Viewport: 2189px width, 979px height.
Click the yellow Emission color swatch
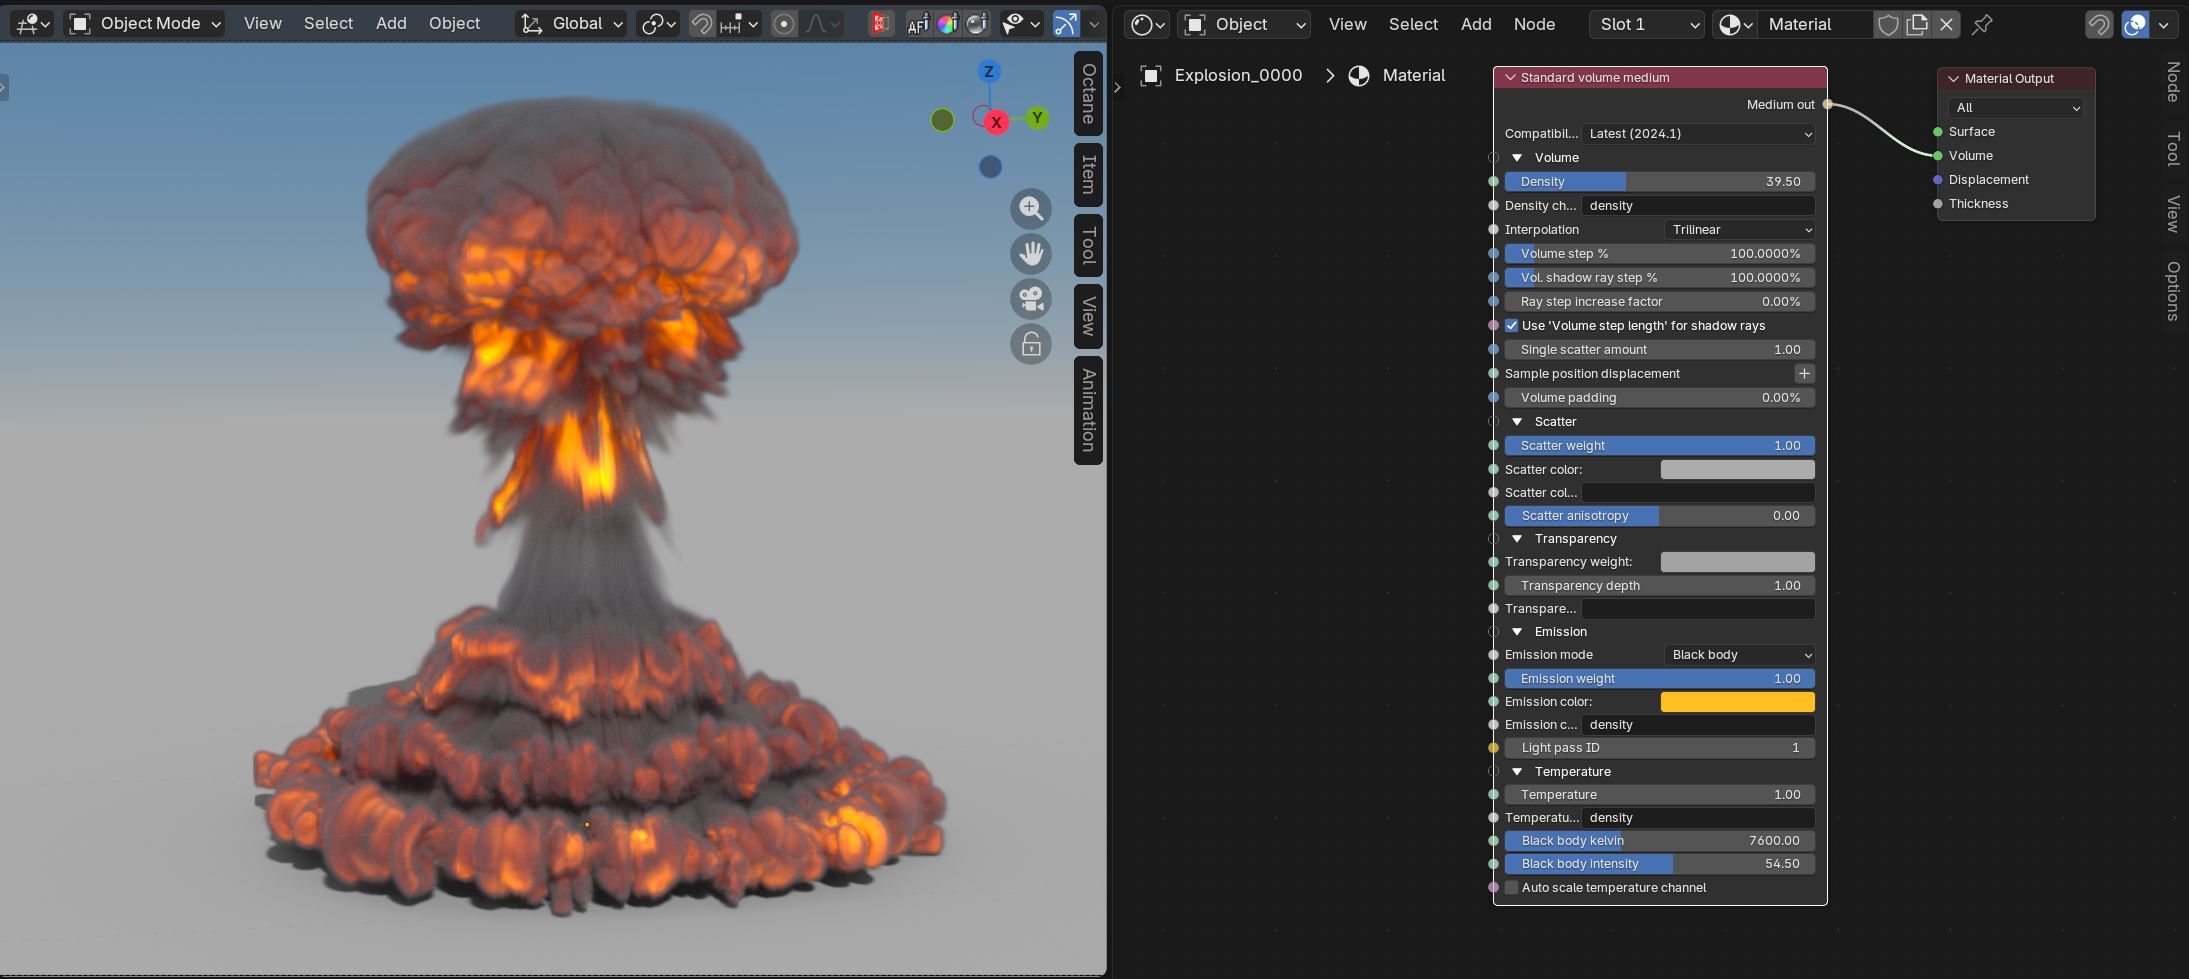coord(1737,702)
